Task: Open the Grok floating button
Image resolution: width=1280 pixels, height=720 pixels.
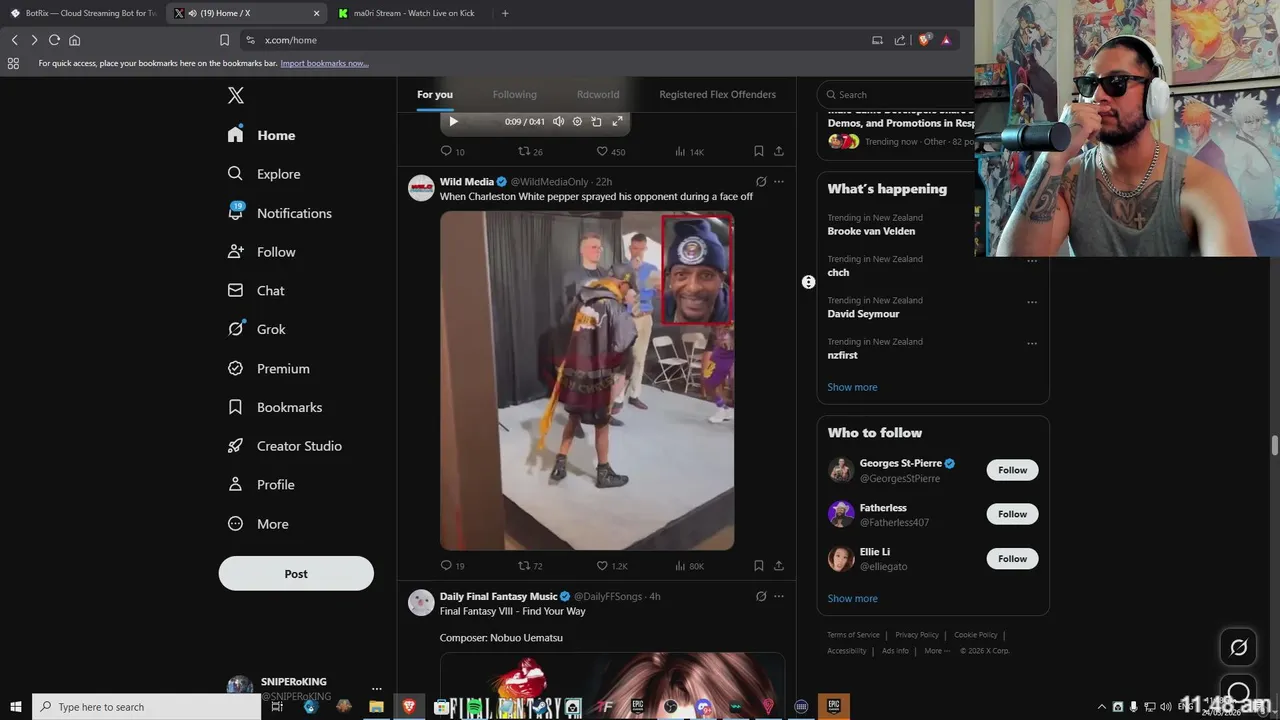Action: pyautogui.click(x=1238, y=648)
